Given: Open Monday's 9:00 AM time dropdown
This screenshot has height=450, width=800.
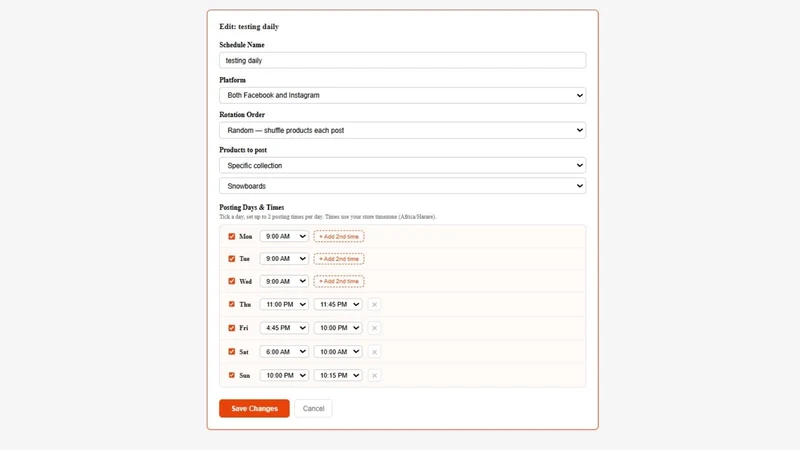Looking at the screenshot, I should click(x=284, y=236).
